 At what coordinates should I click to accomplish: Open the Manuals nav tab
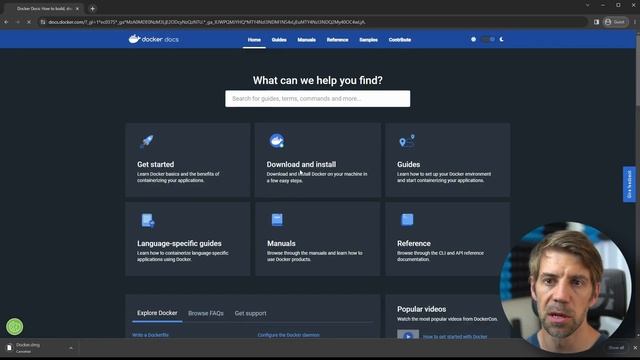tap(307, 40)
